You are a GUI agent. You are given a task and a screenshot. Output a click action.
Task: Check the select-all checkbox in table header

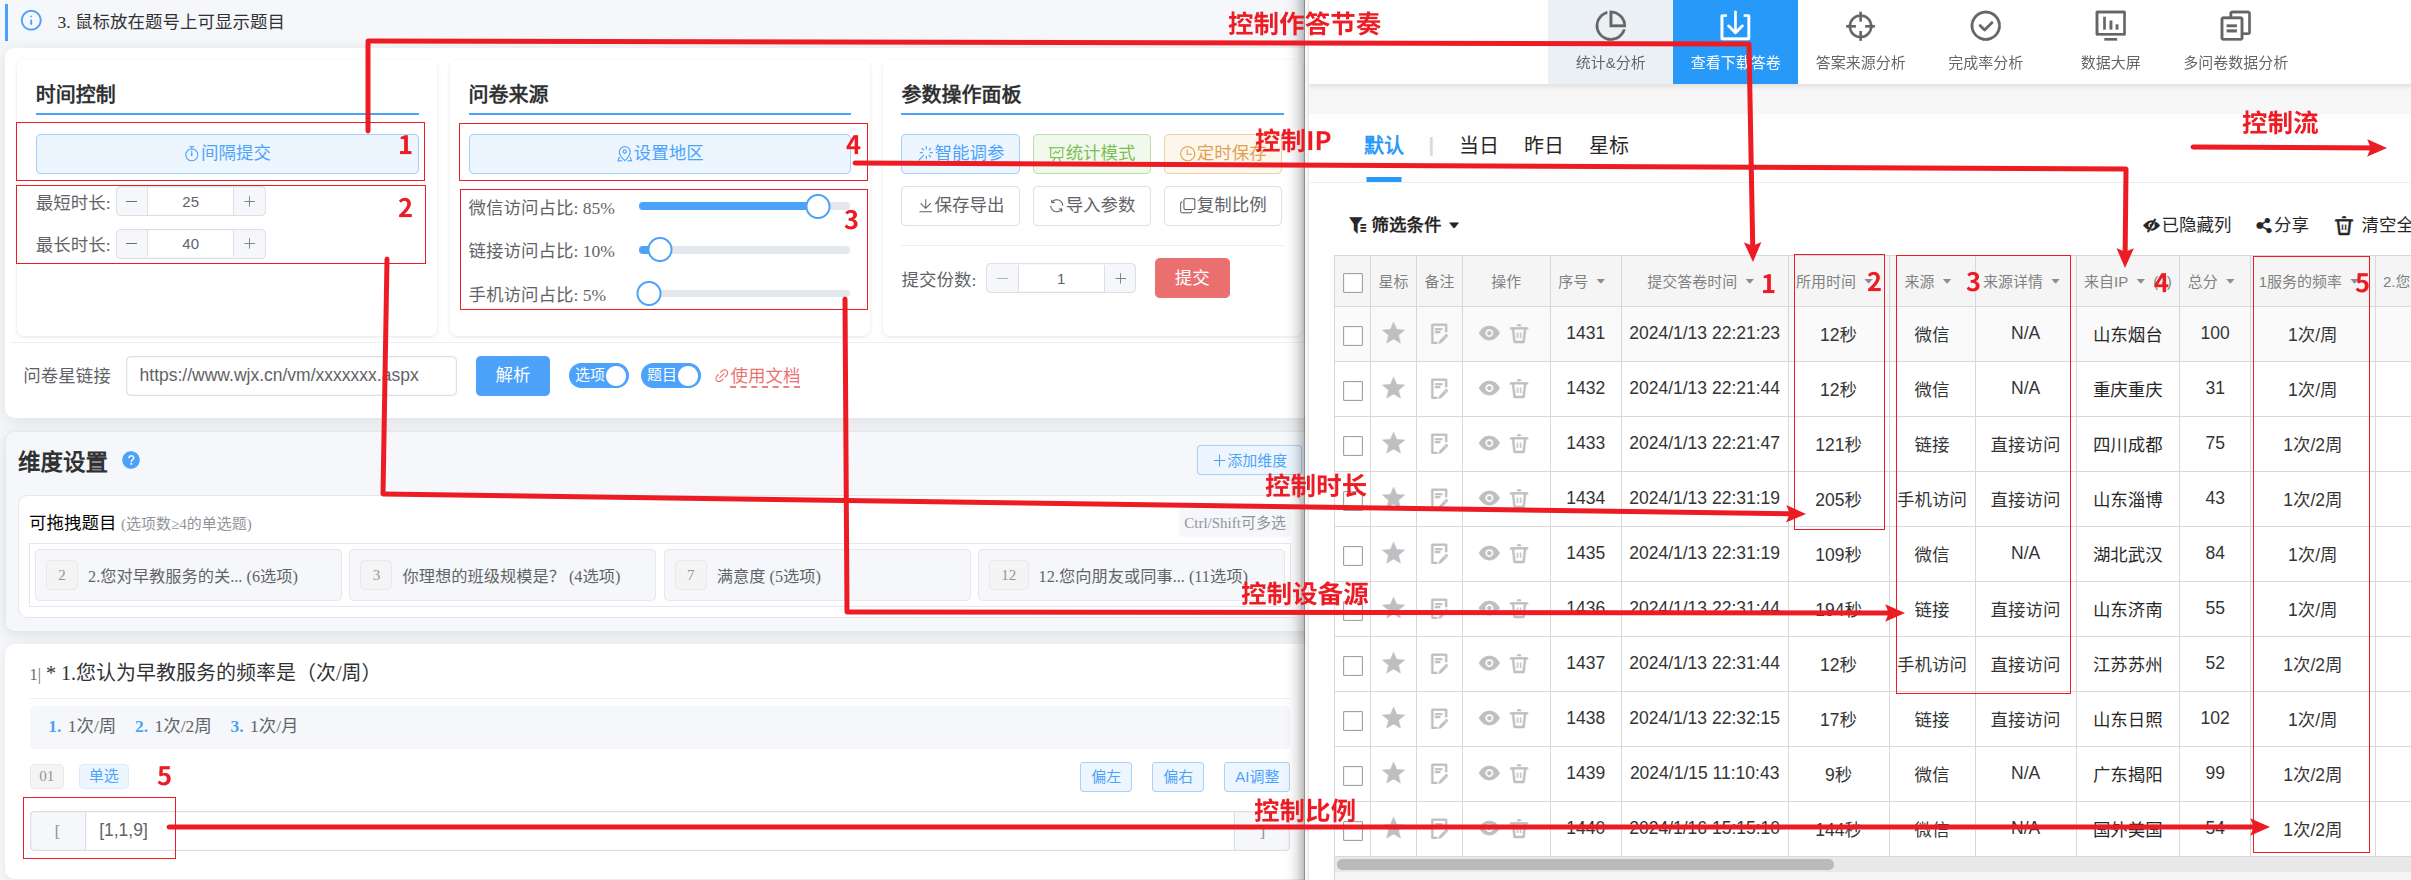(1353, 283)
